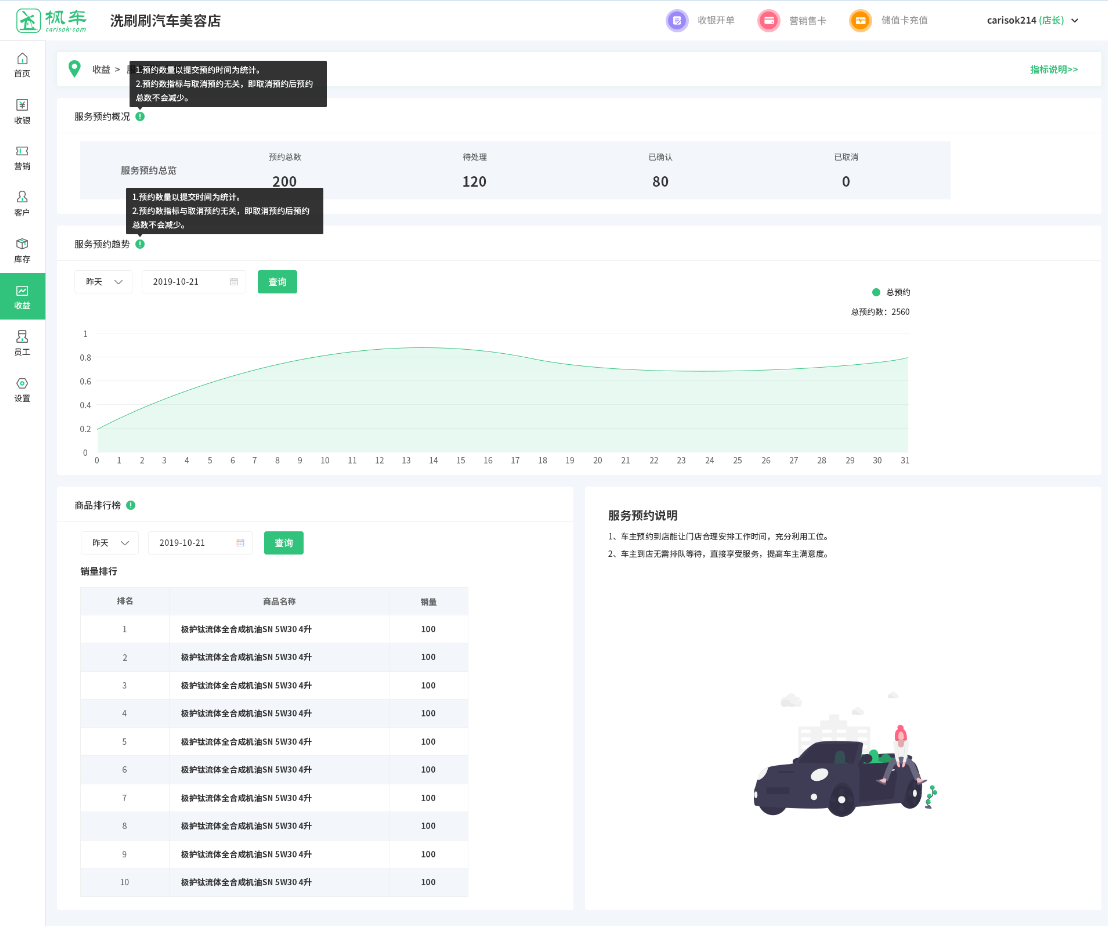The image size is (1108, 926).
Task: Click 查询 button in trend section
Action: (x=277, y=282)
